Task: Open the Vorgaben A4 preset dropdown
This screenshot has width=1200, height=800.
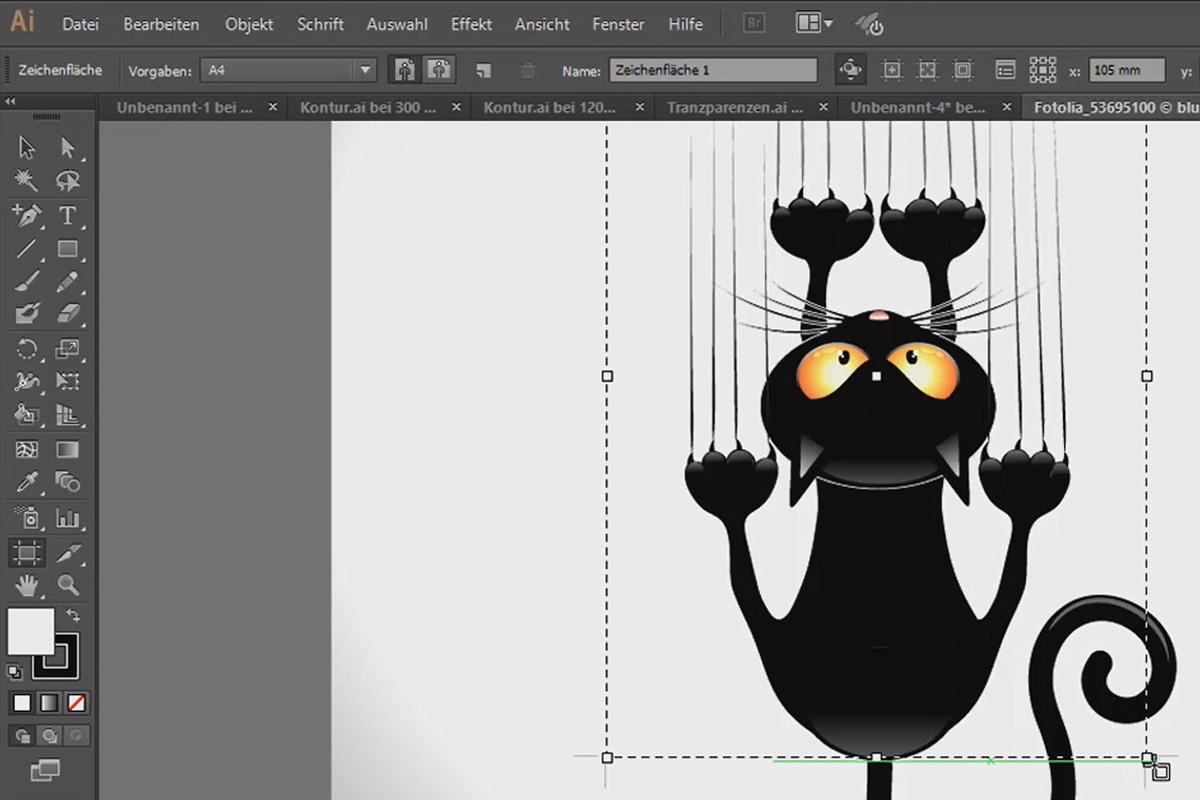Action: (288, 70)
